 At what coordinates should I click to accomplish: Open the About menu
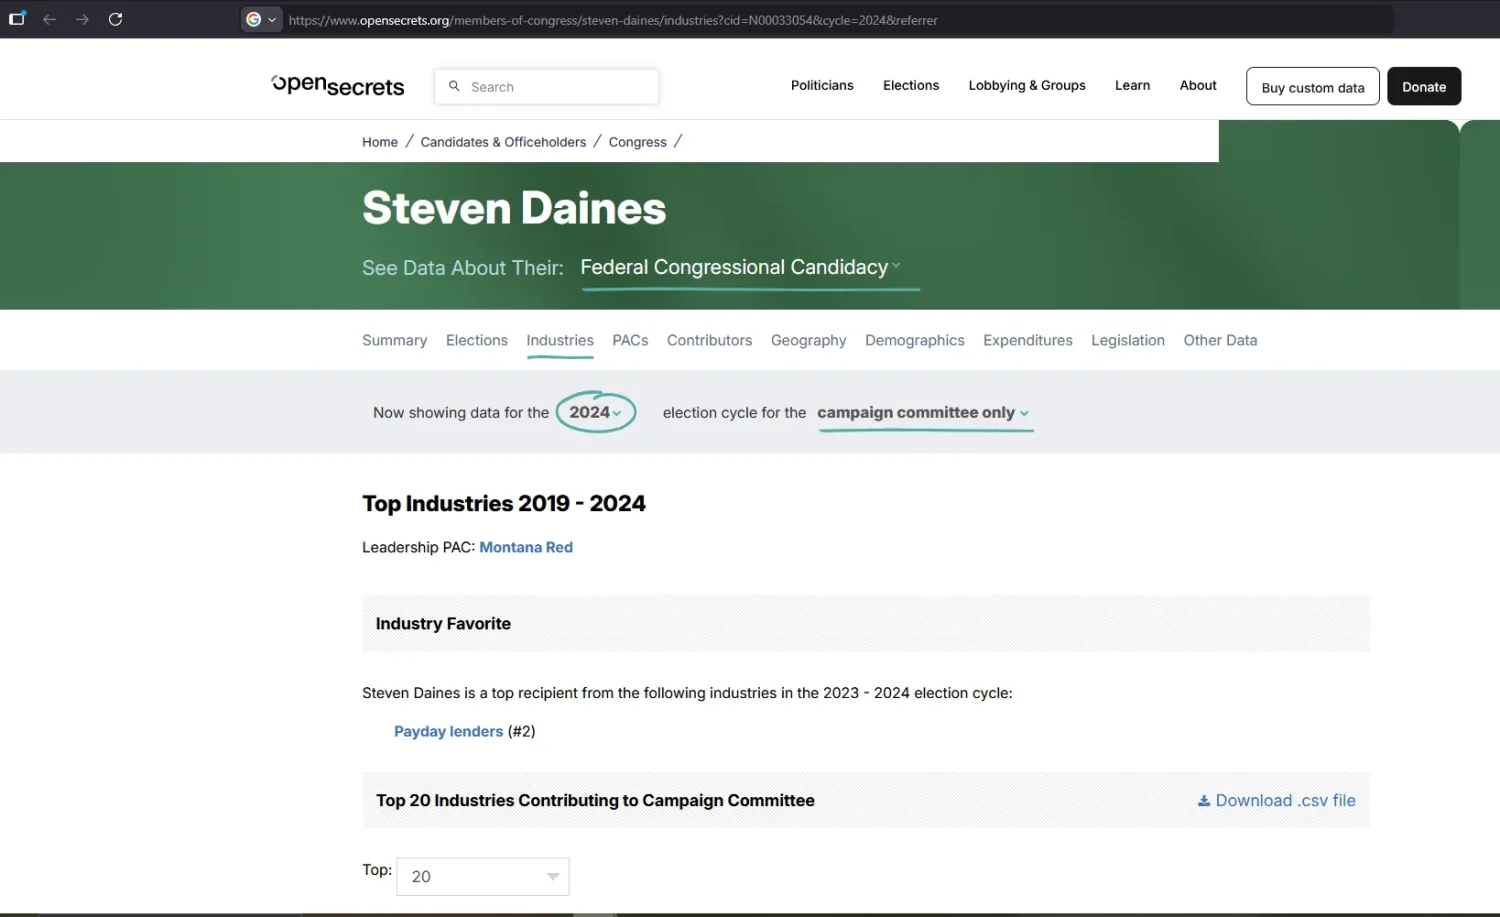click(x=1198, y=86)
